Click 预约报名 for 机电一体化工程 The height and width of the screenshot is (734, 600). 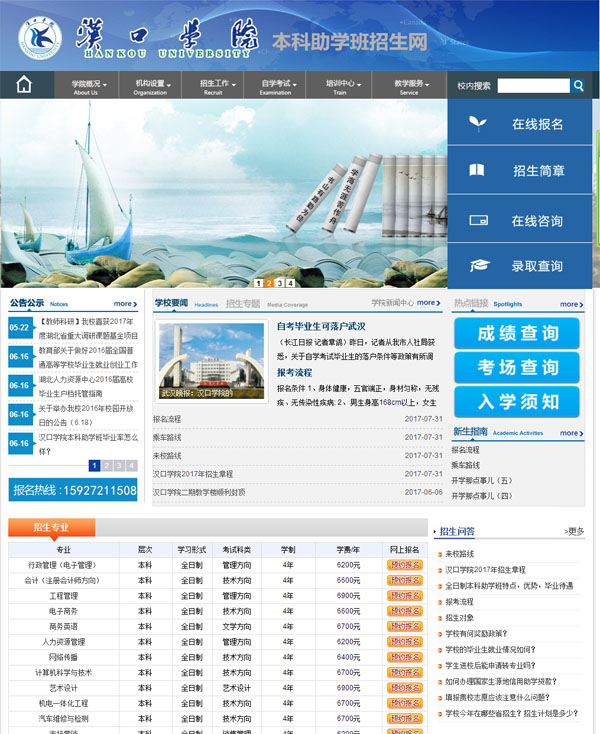(405, 703)
